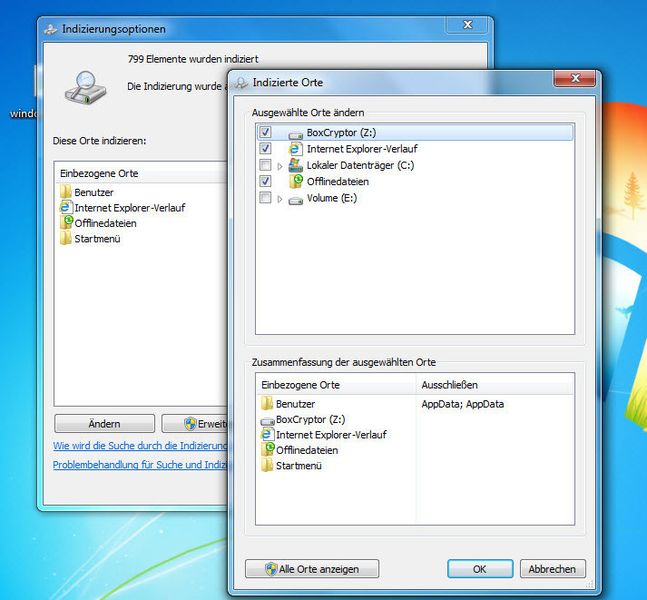Open Problembehandlung für Suche link
The width and height of the screenshot is (647, 600).
click(140, 465)
